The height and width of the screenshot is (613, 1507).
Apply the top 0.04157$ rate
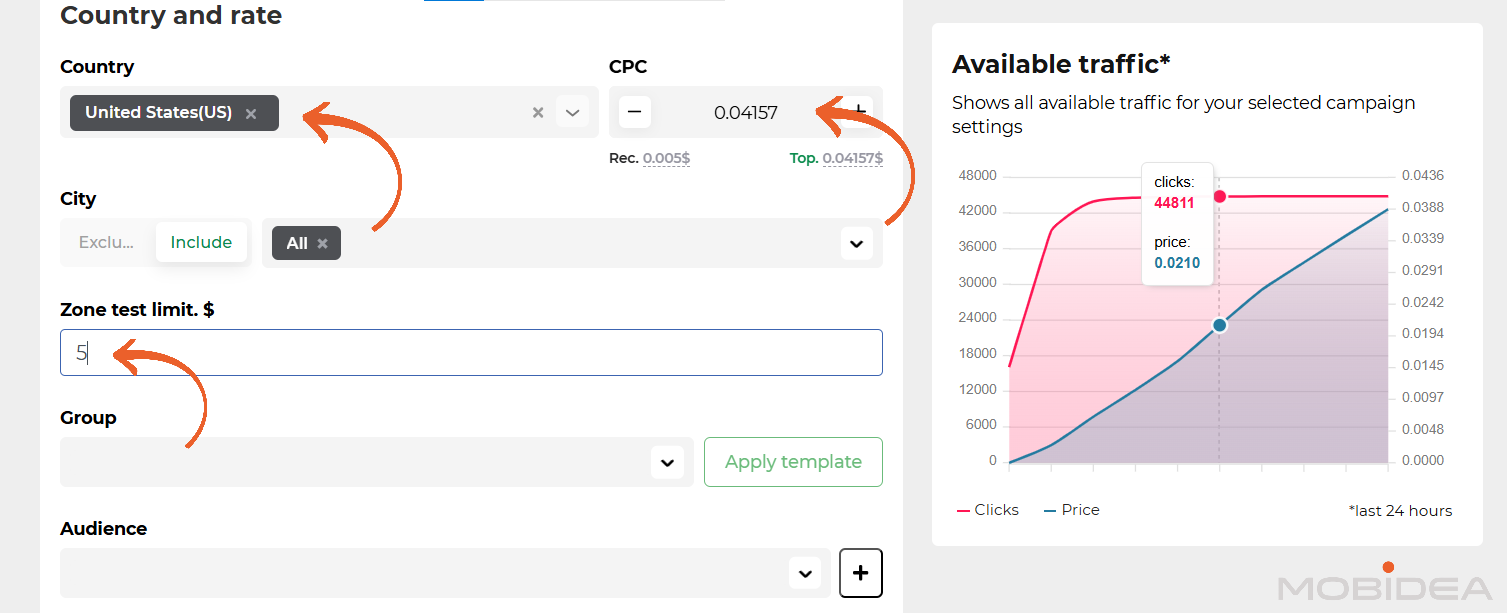point(852,158)
